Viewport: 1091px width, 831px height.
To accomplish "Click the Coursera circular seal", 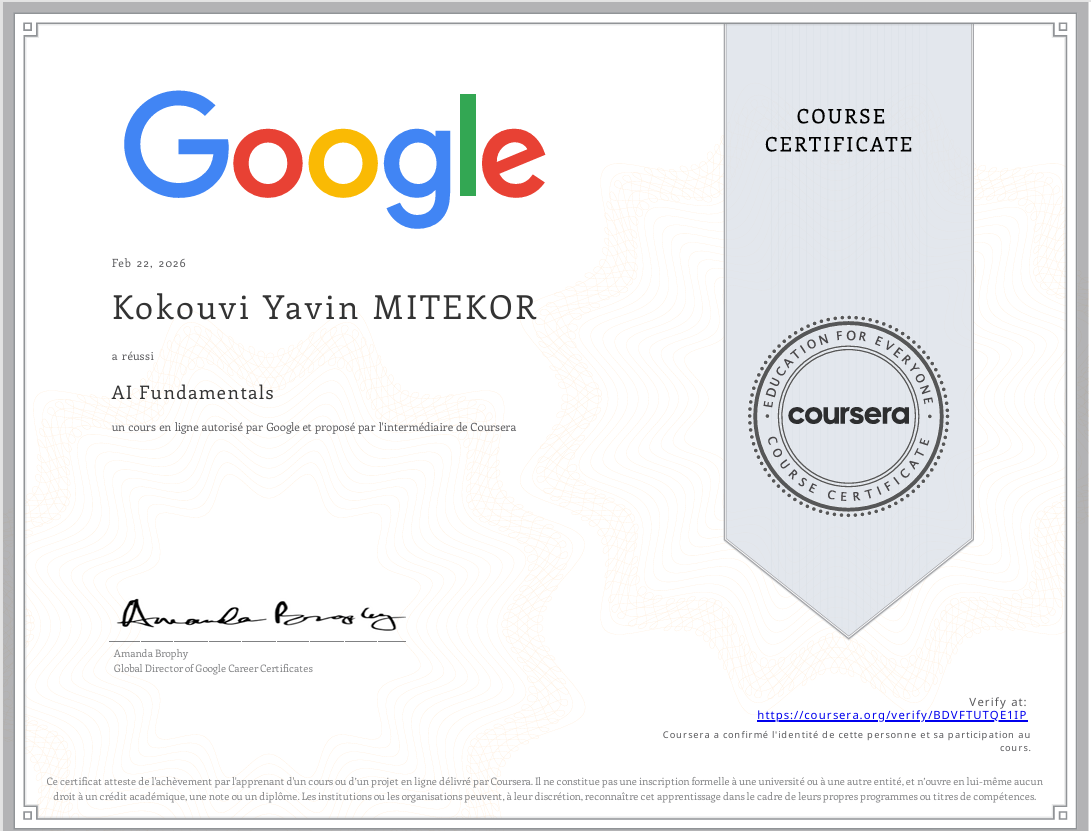I will [x=848, y=413].
